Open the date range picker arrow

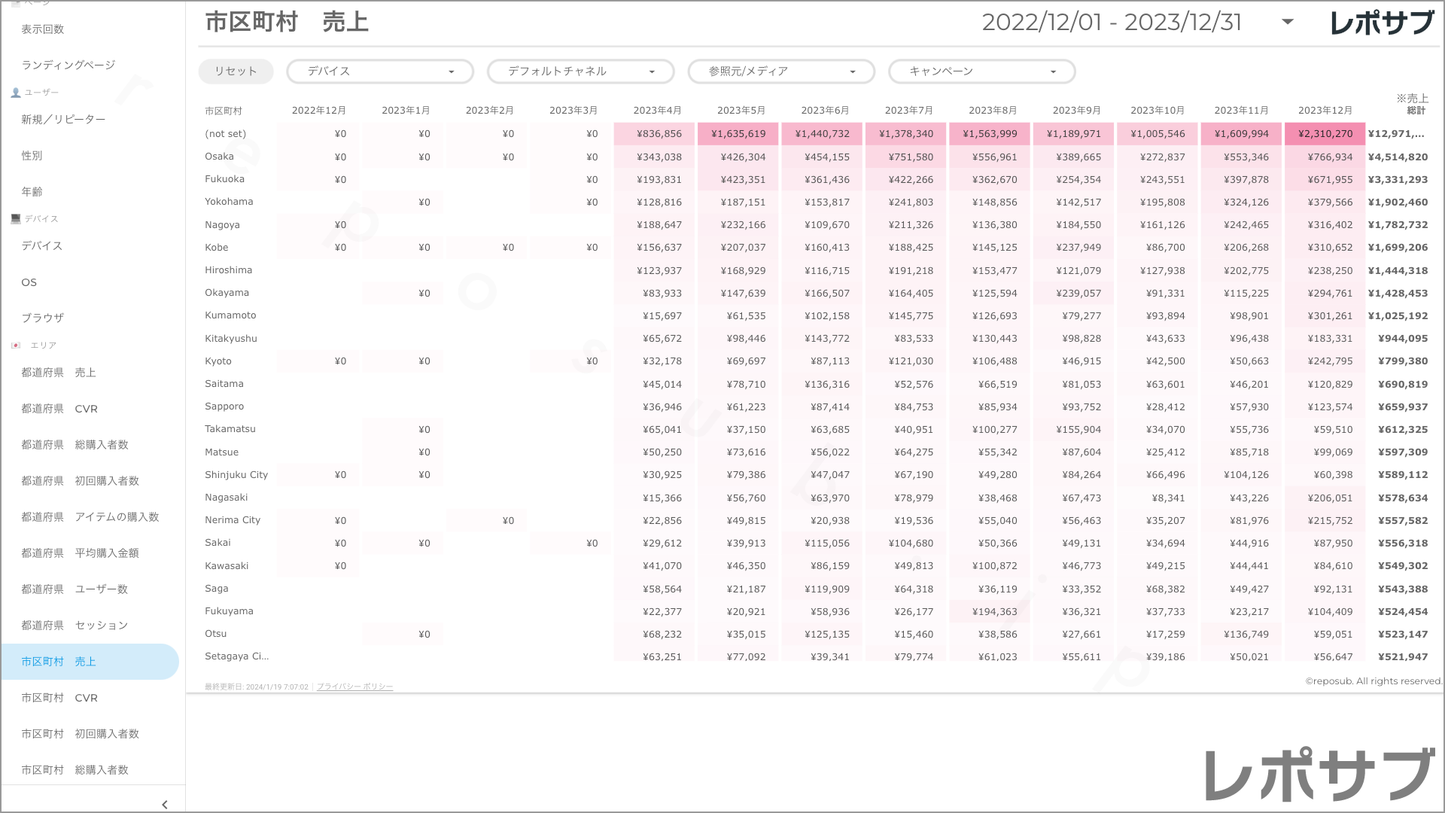(x=1287, y=22)
